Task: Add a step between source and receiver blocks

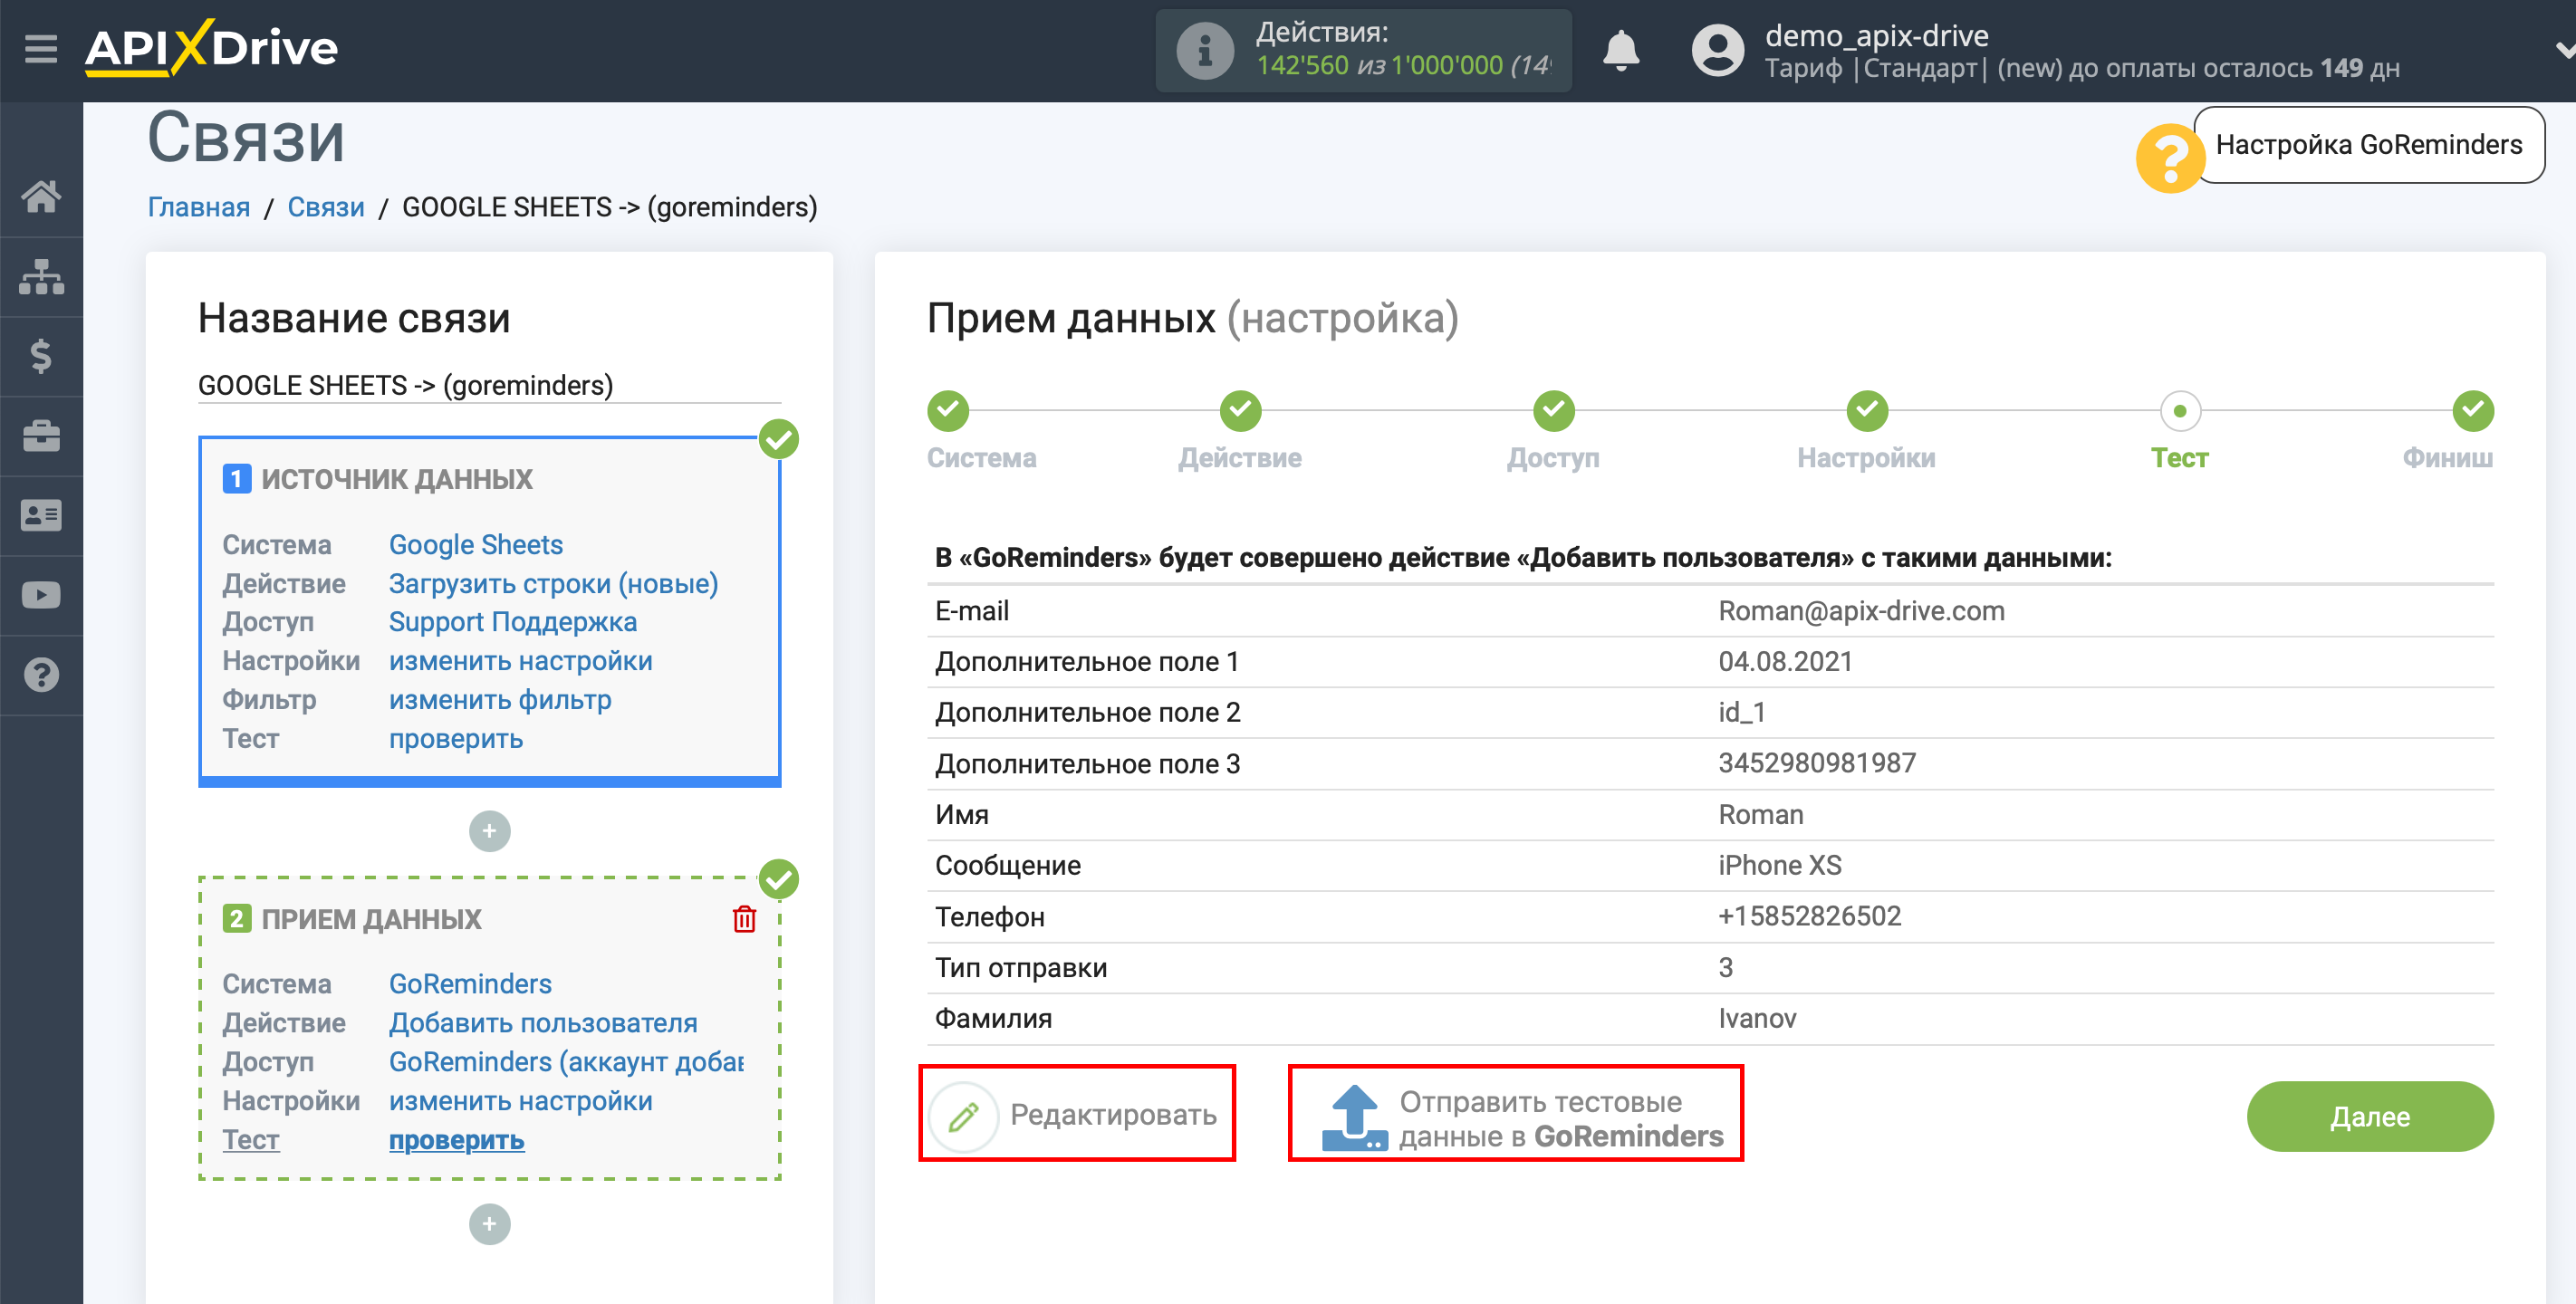Action: pyautogui.click(x=489, y=831)
